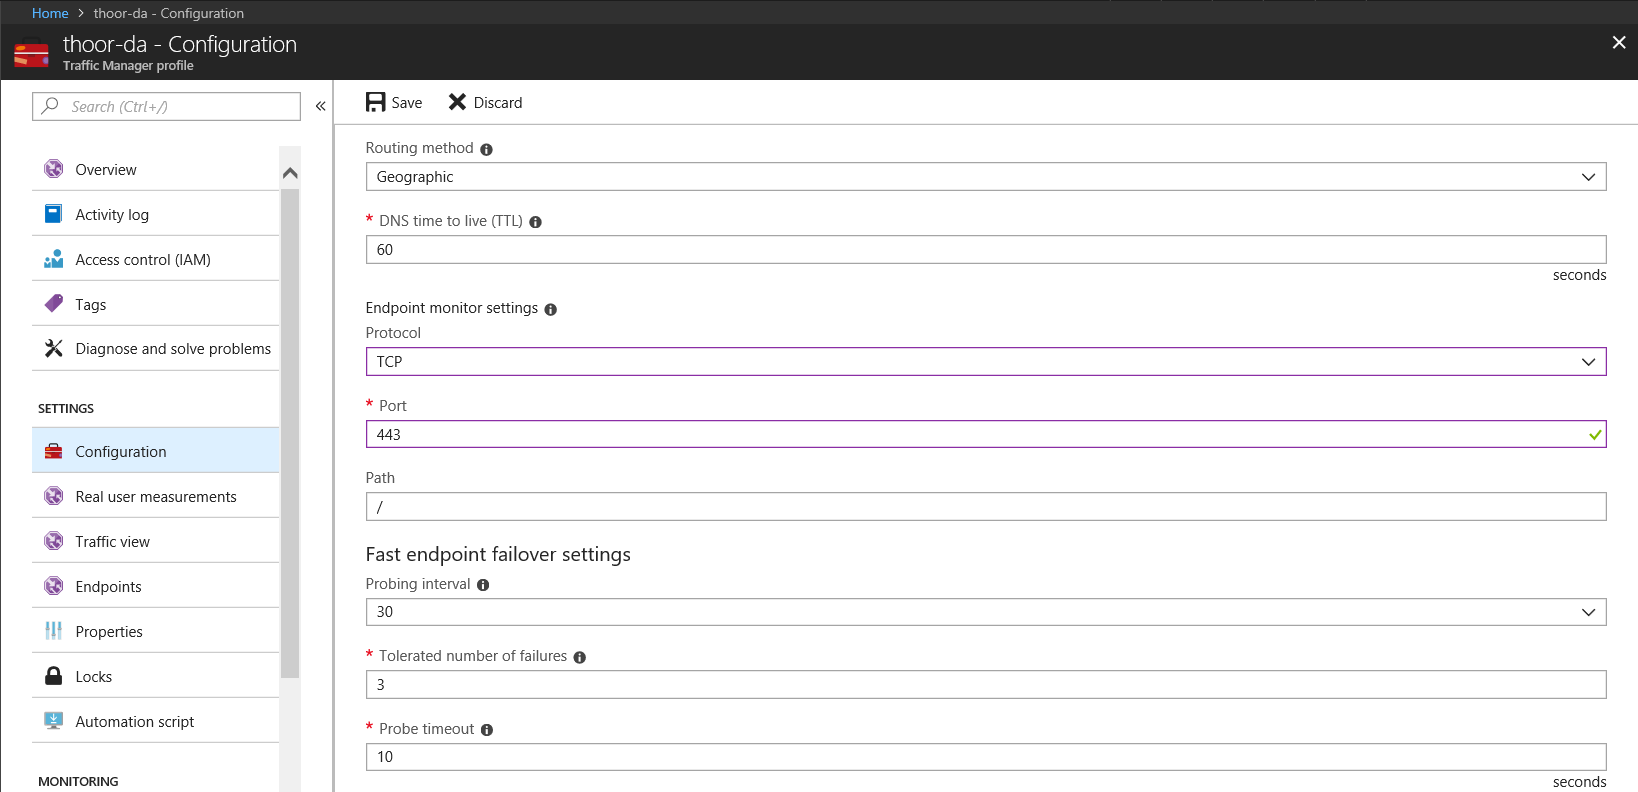The image size is (1638, 792).
Task: Click the DNS time to live info icon
Action: (536, 222)
